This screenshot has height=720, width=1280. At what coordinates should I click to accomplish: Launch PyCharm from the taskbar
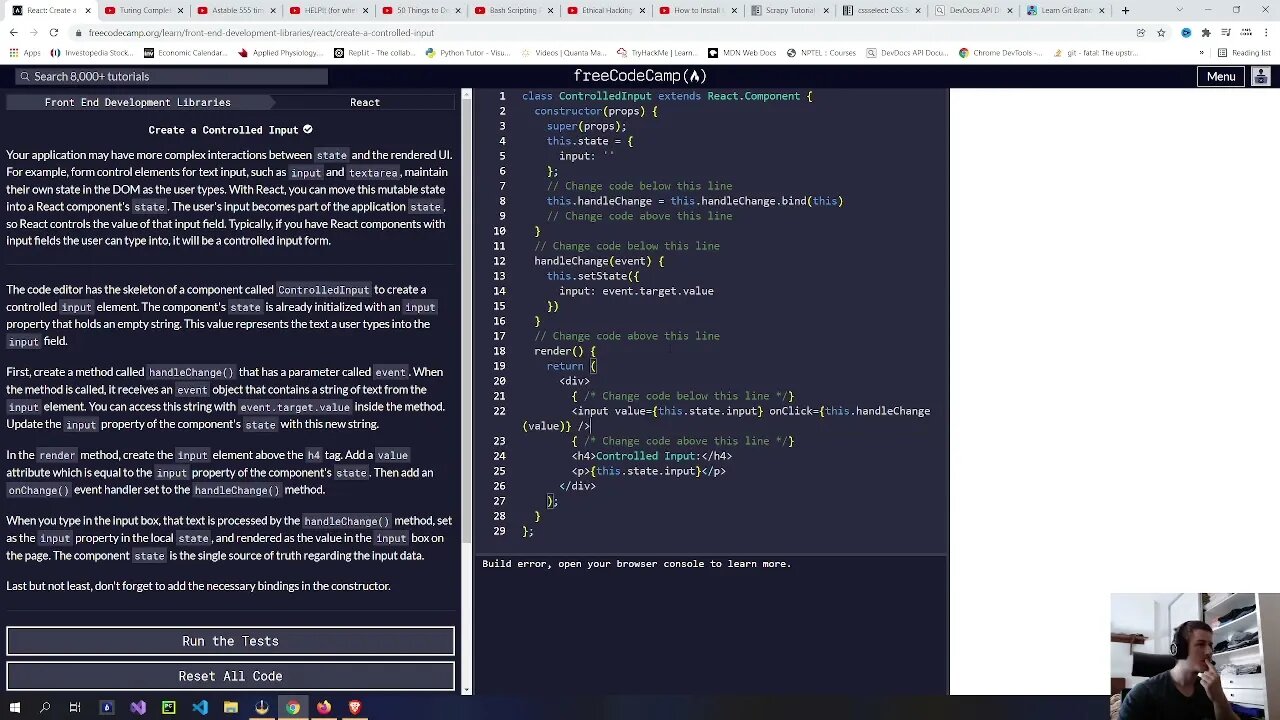point(169,707)
